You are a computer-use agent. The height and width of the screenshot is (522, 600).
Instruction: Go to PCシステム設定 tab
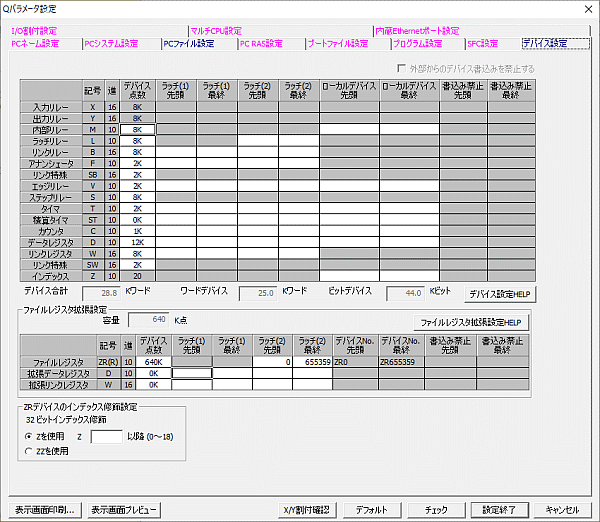click(x=111, y=44)
